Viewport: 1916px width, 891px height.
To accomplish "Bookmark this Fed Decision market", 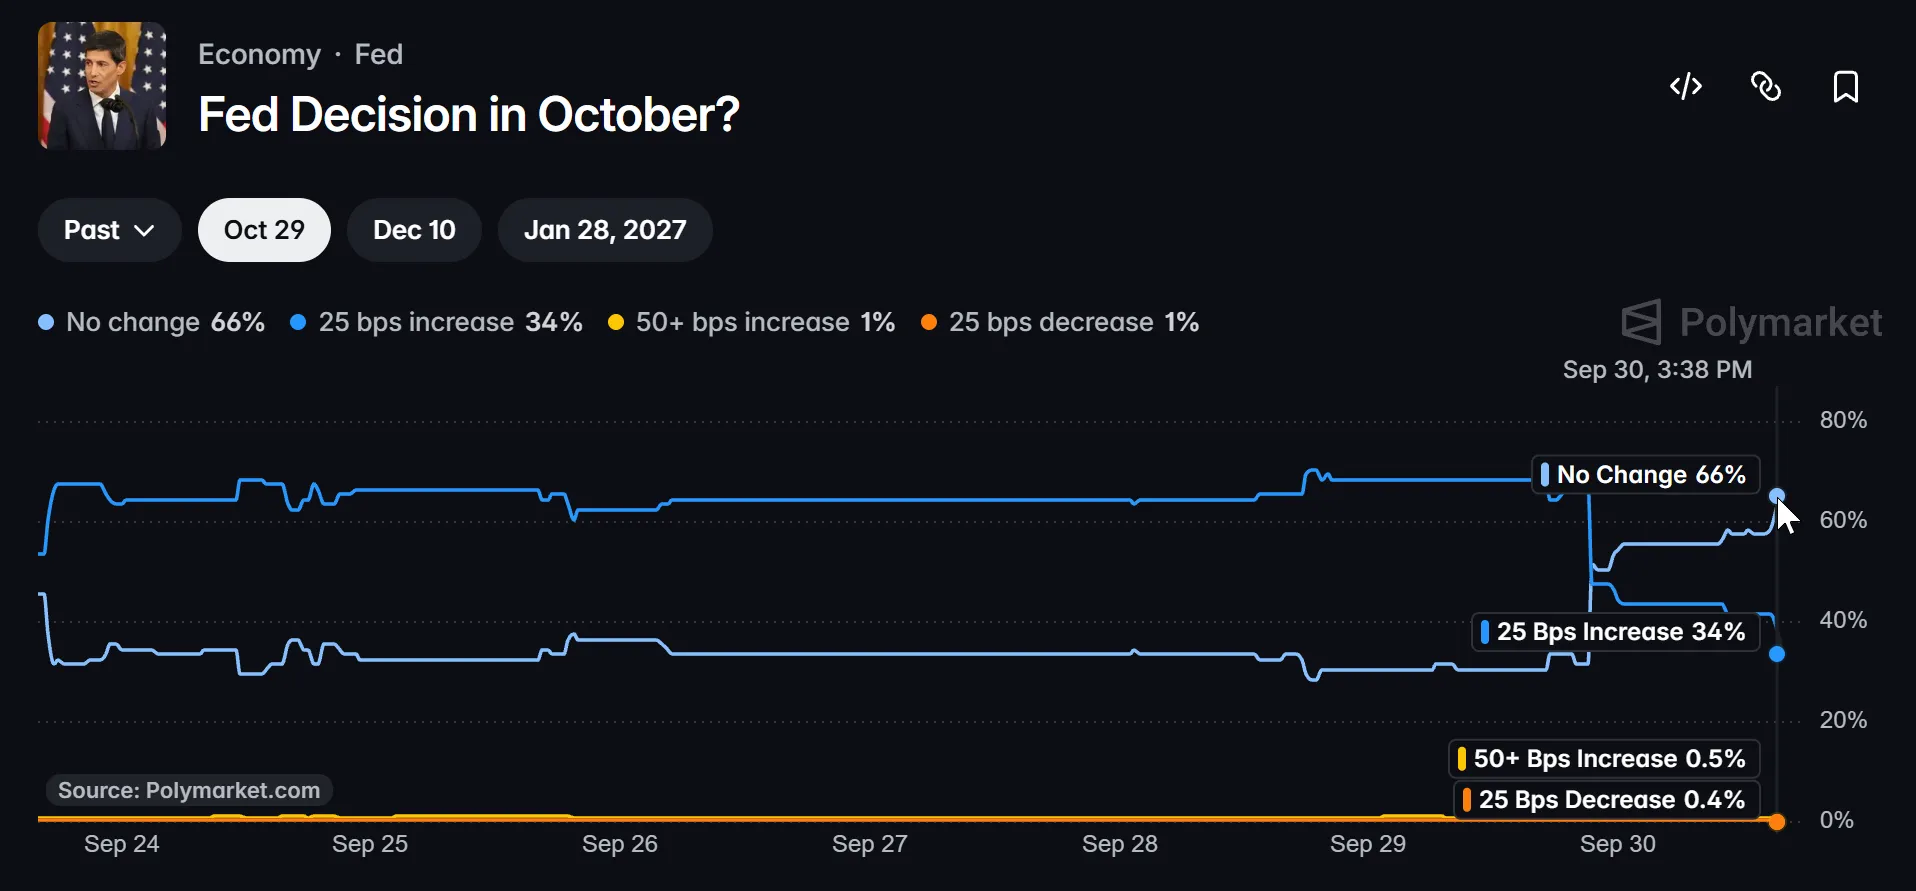I will pyautogui.click(x=1846, y=87).
